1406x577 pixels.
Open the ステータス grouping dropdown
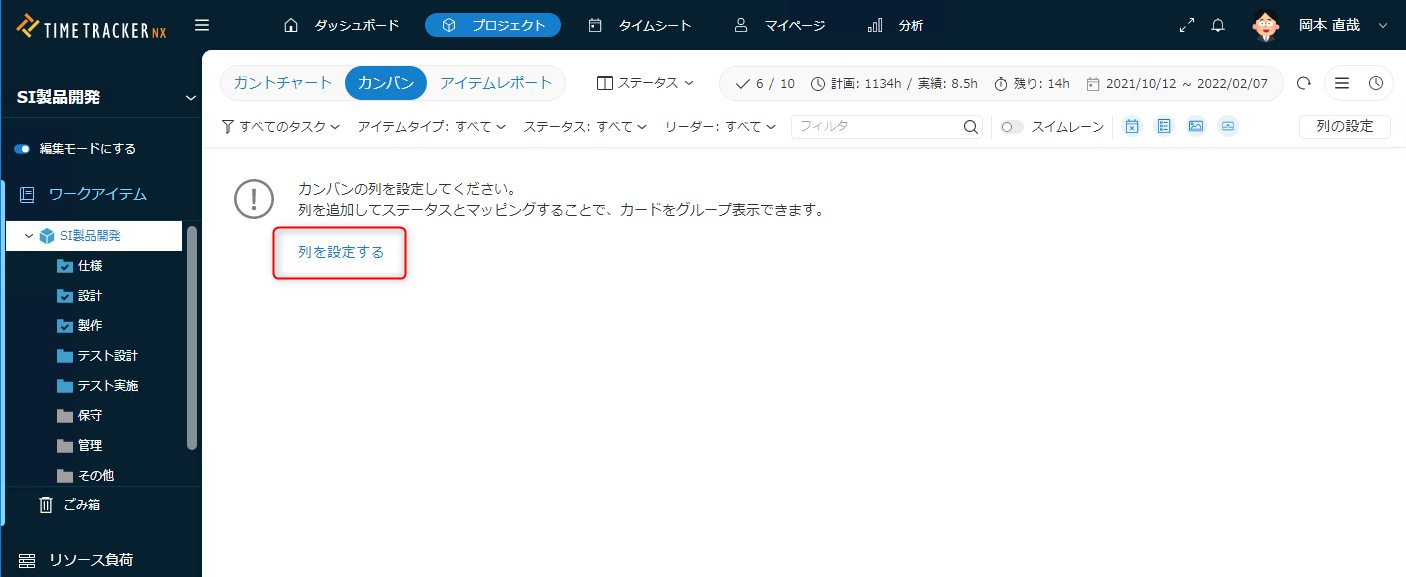coord(645,83)
